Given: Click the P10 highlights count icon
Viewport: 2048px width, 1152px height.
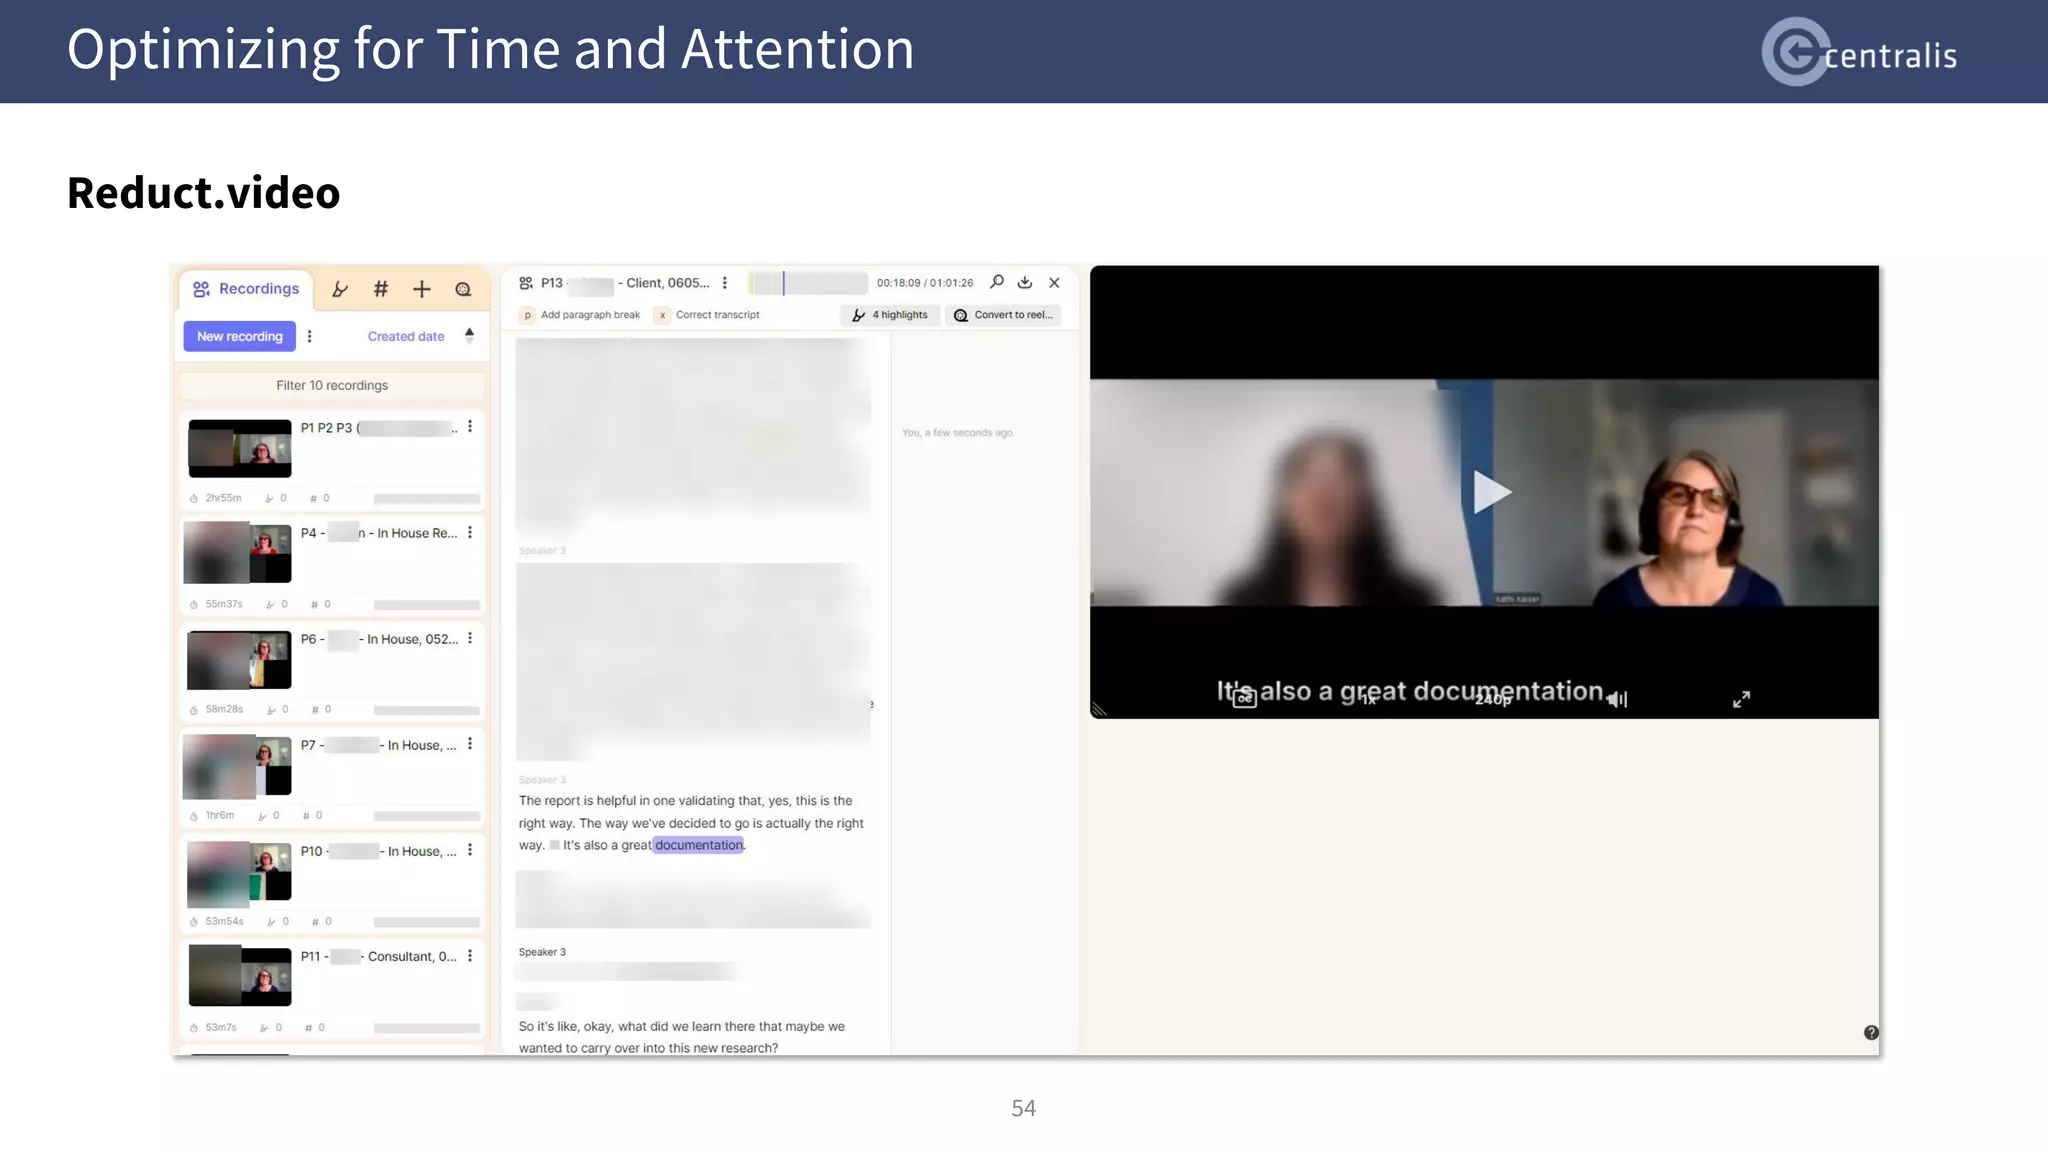Looking at the screenshot, I should pyautogui.click(x=271, y=922).
